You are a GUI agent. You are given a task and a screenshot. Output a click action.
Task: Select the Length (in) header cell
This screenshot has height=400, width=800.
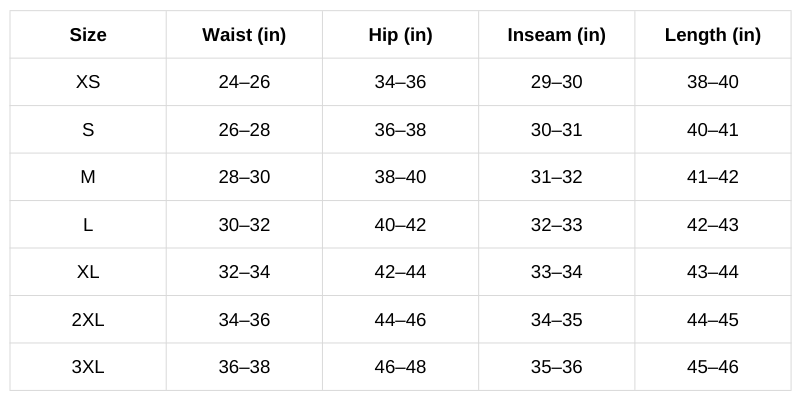712,35
